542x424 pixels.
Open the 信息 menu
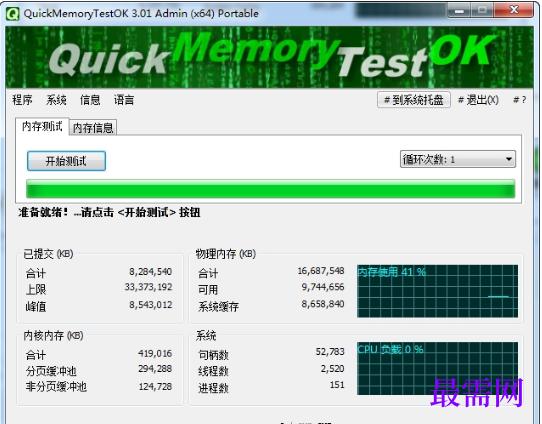point(90,100)
